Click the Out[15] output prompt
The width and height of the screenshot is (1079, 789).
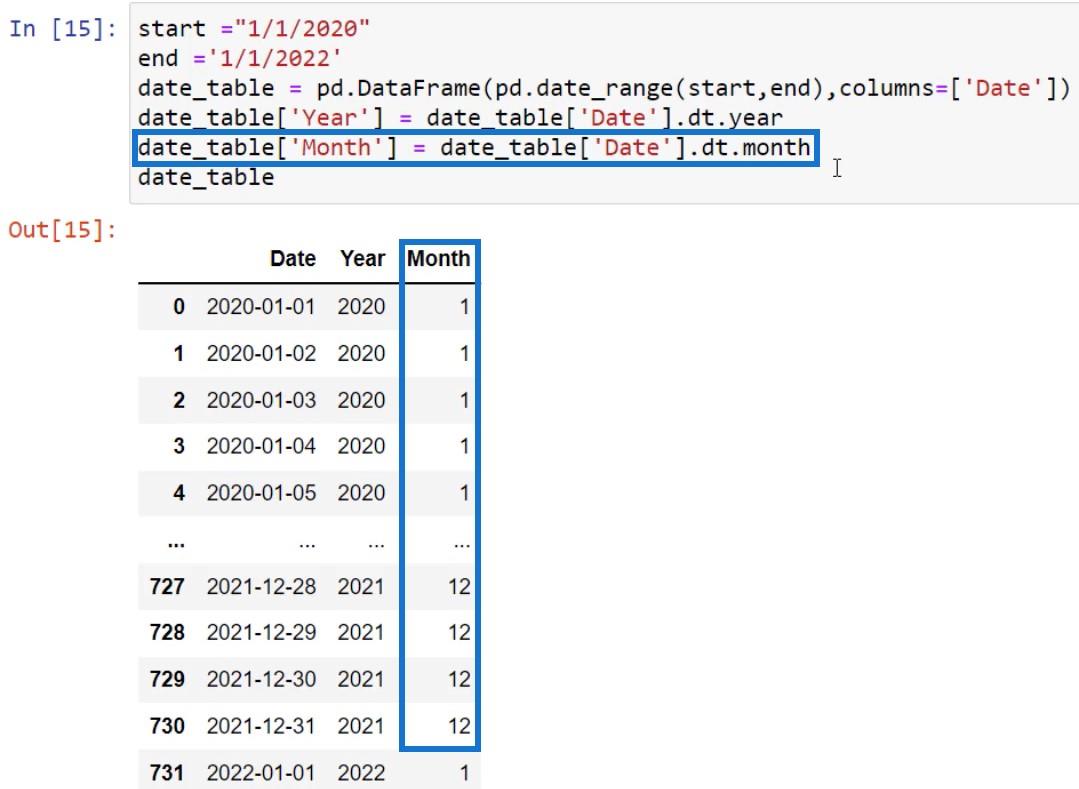[x=63, y=230]
